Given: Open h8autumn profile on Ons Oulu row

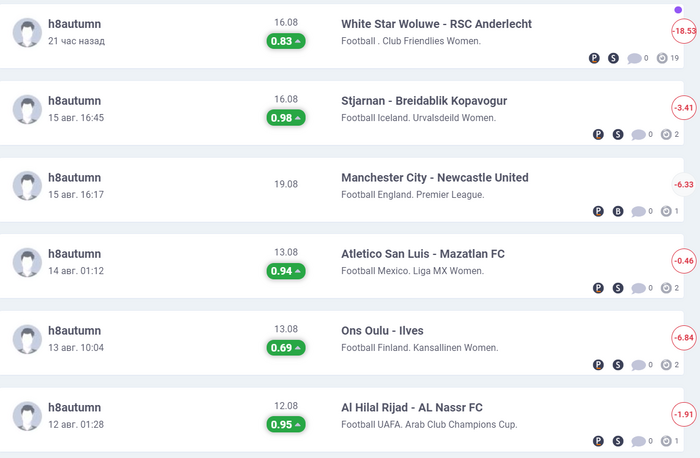Looking at the screenshot, I should [x=74, y=331].
